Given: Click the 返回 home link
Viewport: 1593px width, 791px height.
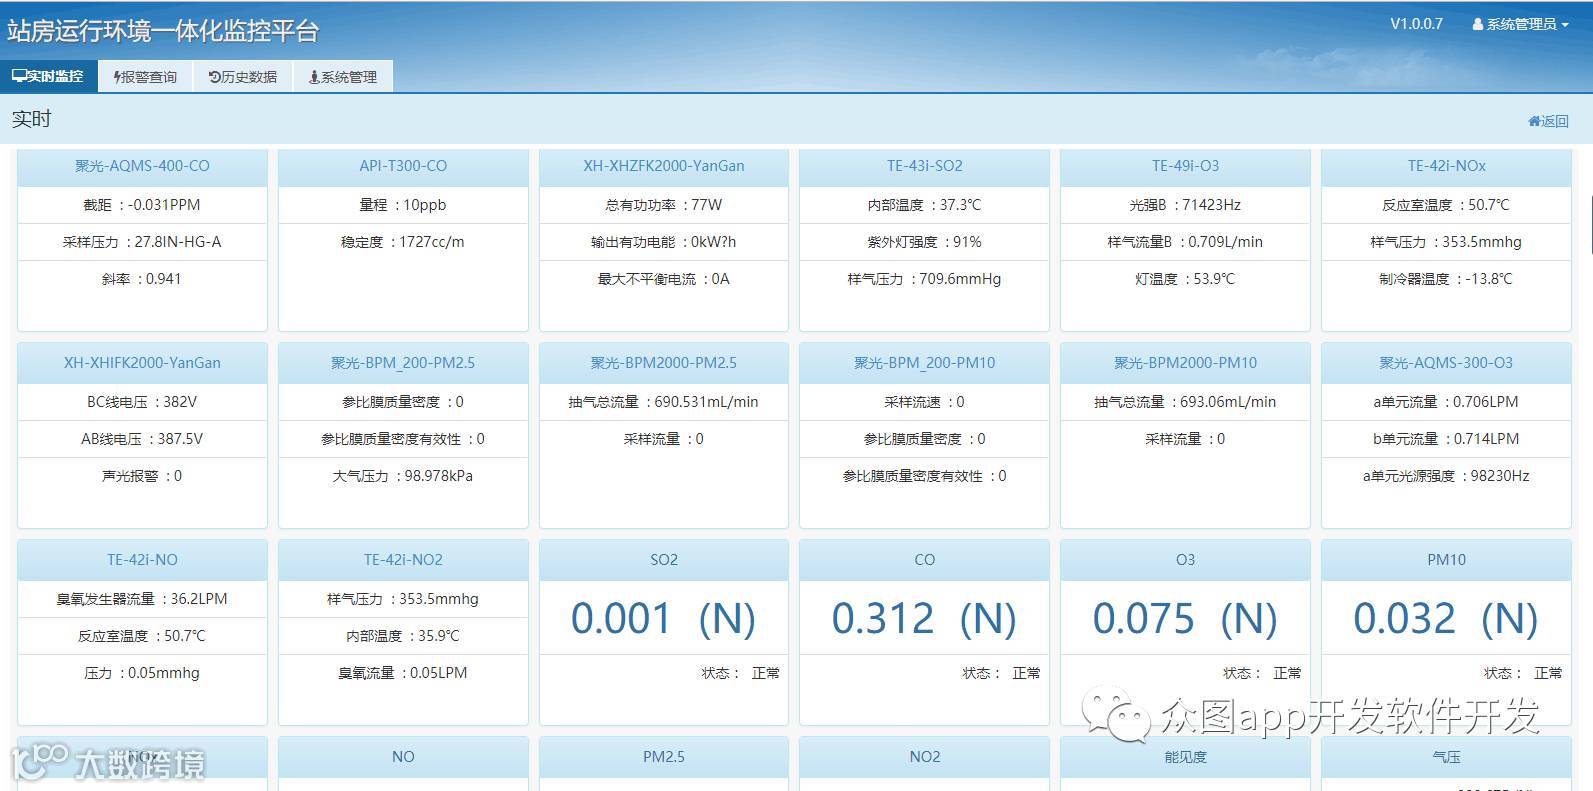Looking at the screenshot, I should coord(1548,121).
